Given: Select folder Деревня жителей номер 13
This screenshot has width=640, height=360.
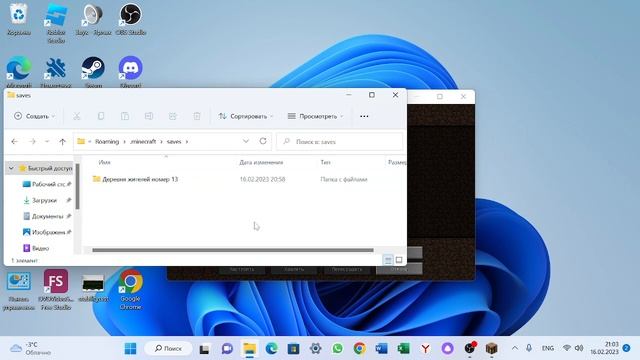Looking at the screenshot, I should [x=140, y=179].
